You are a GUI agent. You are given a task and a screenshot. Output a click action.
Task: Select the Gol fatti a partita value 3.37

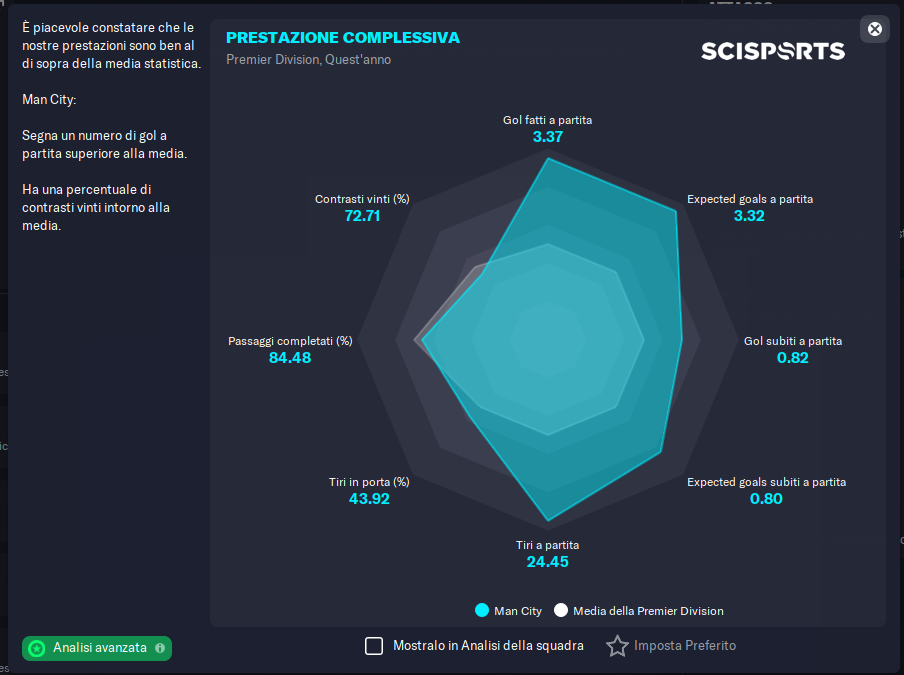[x=547, y=137]
